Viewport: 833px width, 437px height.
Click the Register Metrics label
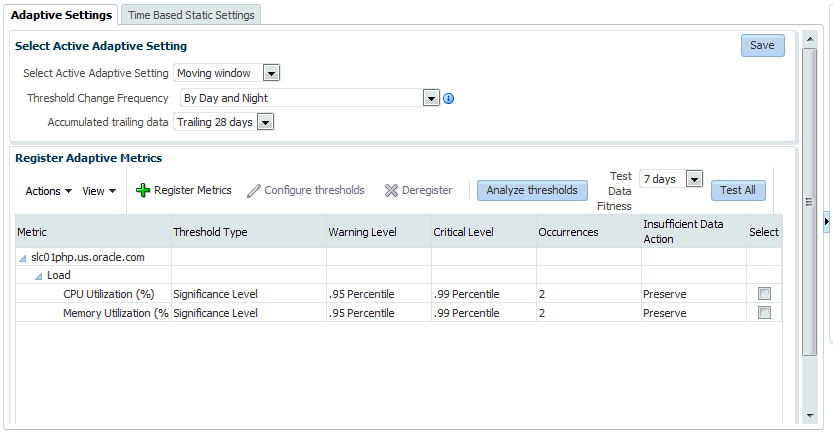pyautogui.click(x=192, y=190)
